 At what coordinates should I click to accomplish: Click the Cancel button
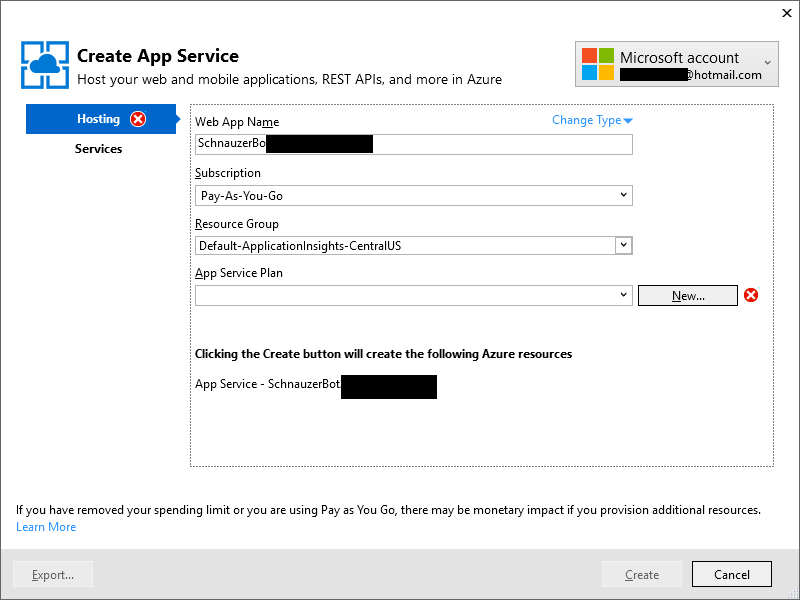pyautogui.click(x=732, y=574)
